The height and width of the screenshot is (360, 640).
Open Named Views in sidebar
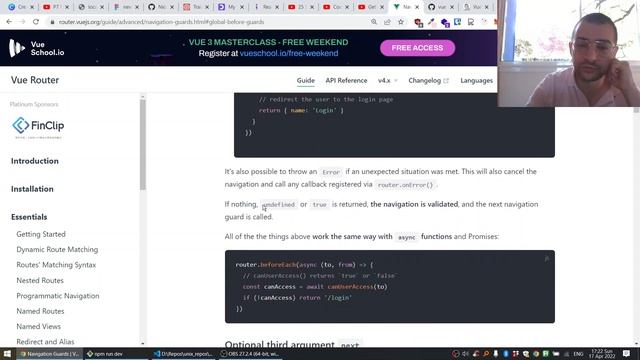tap(38, 327)
